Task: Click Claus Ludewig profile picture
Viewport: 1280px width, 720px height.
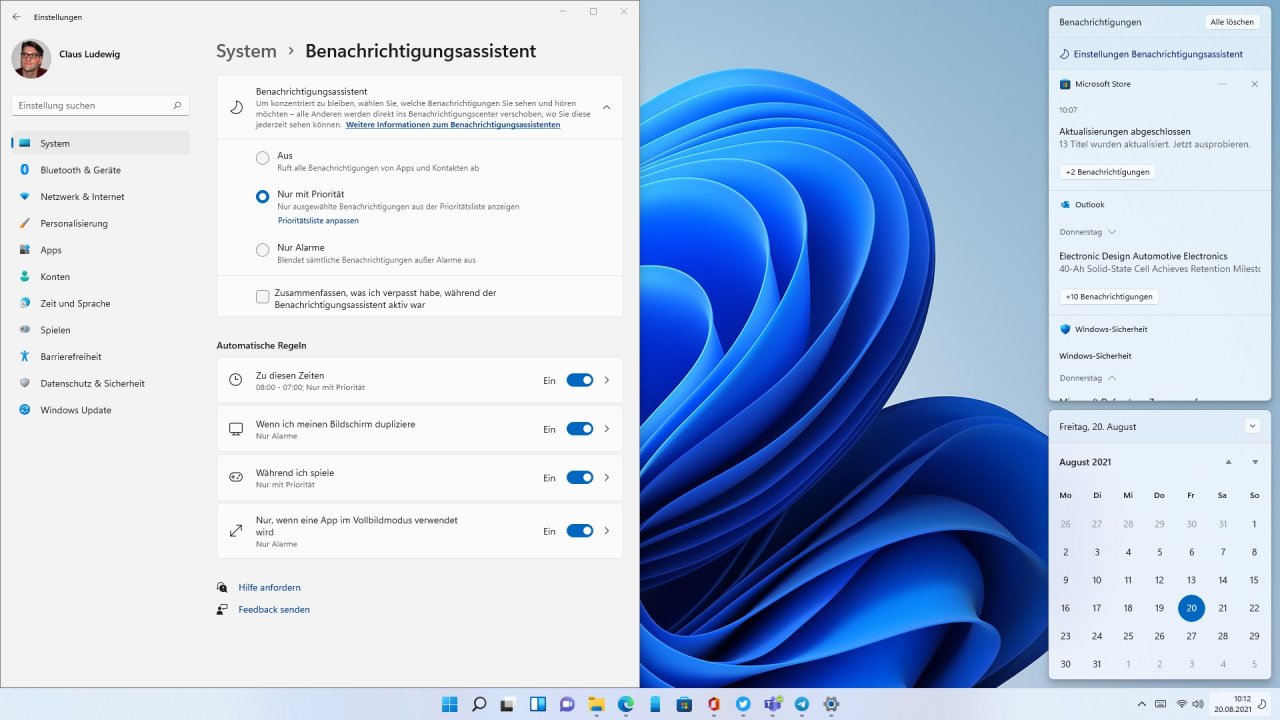Action: 31,58
